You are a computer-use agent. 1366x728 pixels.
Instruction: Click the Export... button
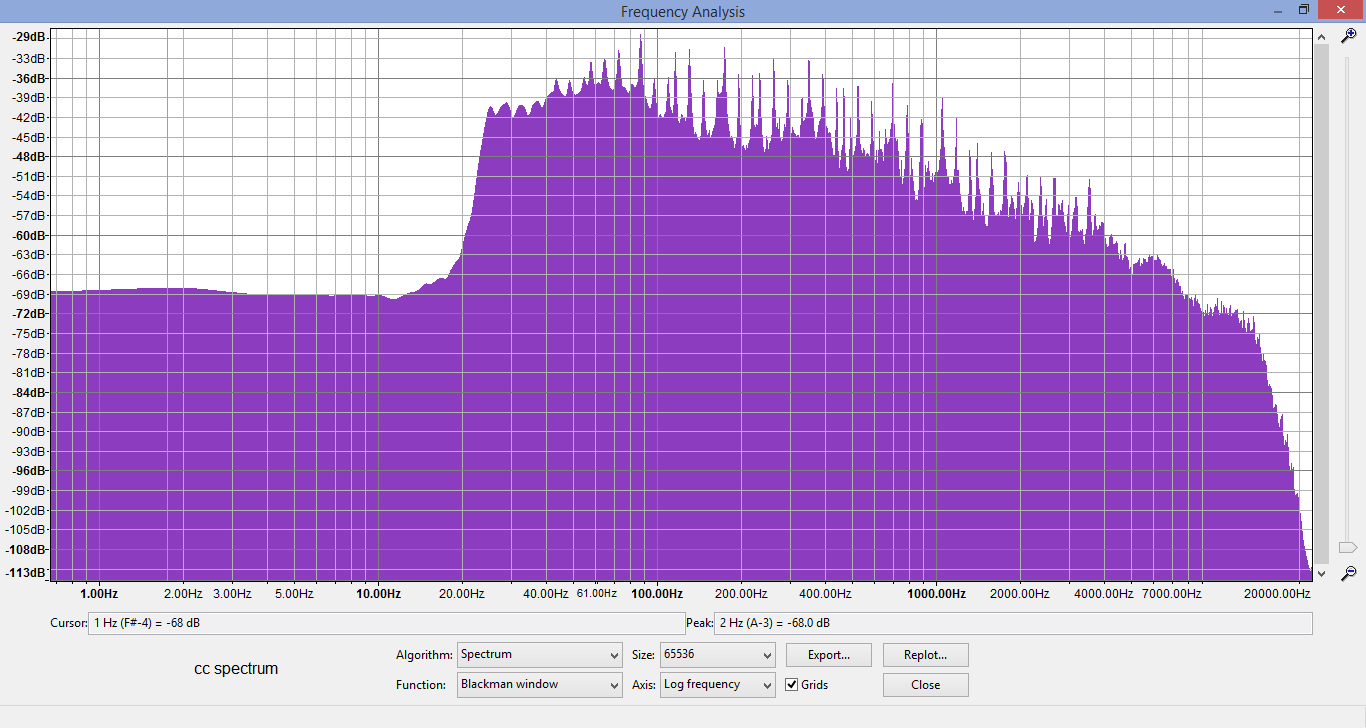point(828,655)
